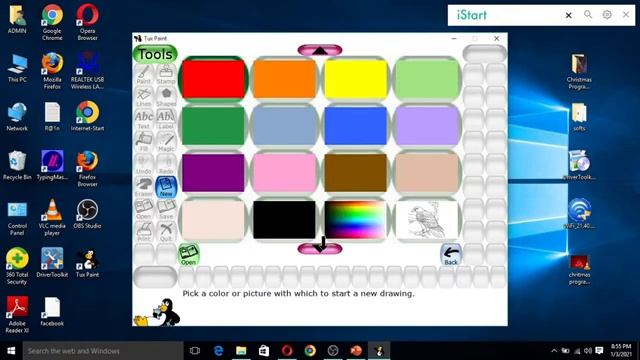Viewport: 640px width, 360px height.
Task: Pick the black background color
Action: point(284,220)
